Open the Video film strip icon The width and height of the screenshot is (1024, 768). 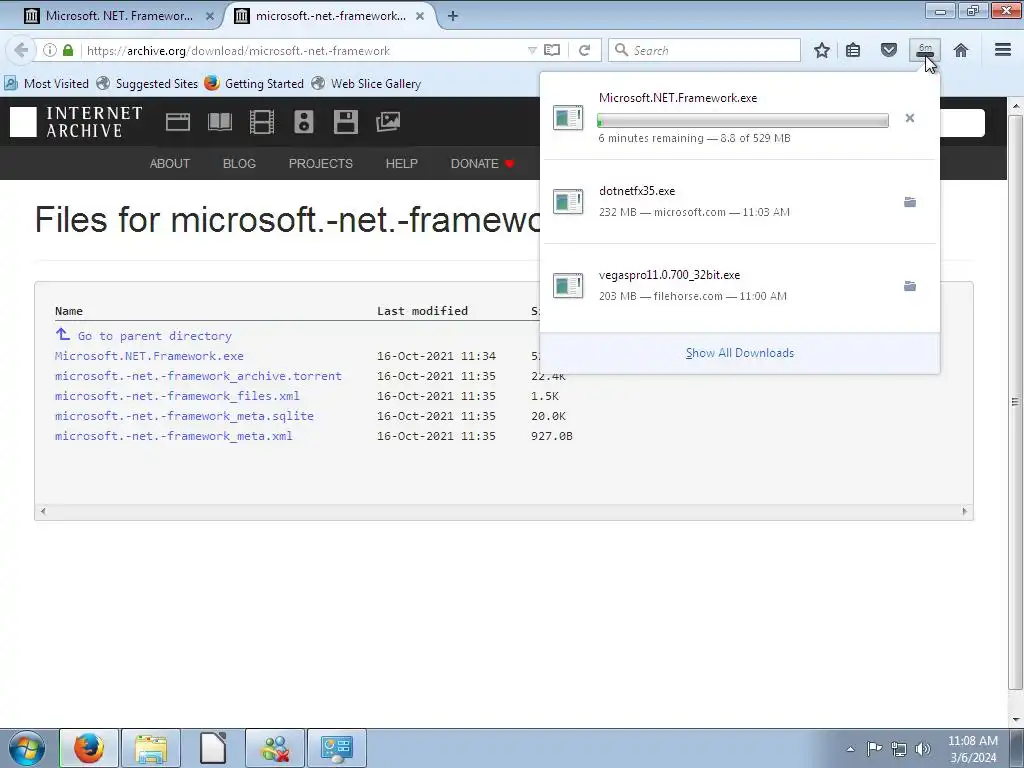262,122
